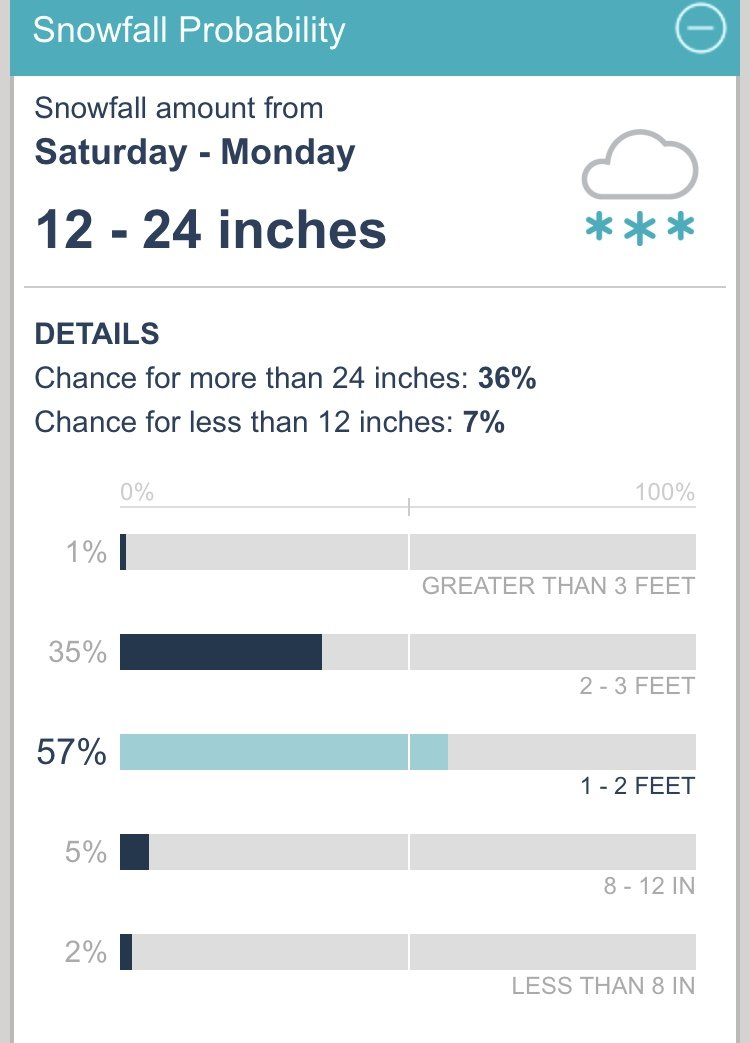Click the 12 - 24 inches forecast text
Screen dimensions: 750x1043
[x=211, y=230]
